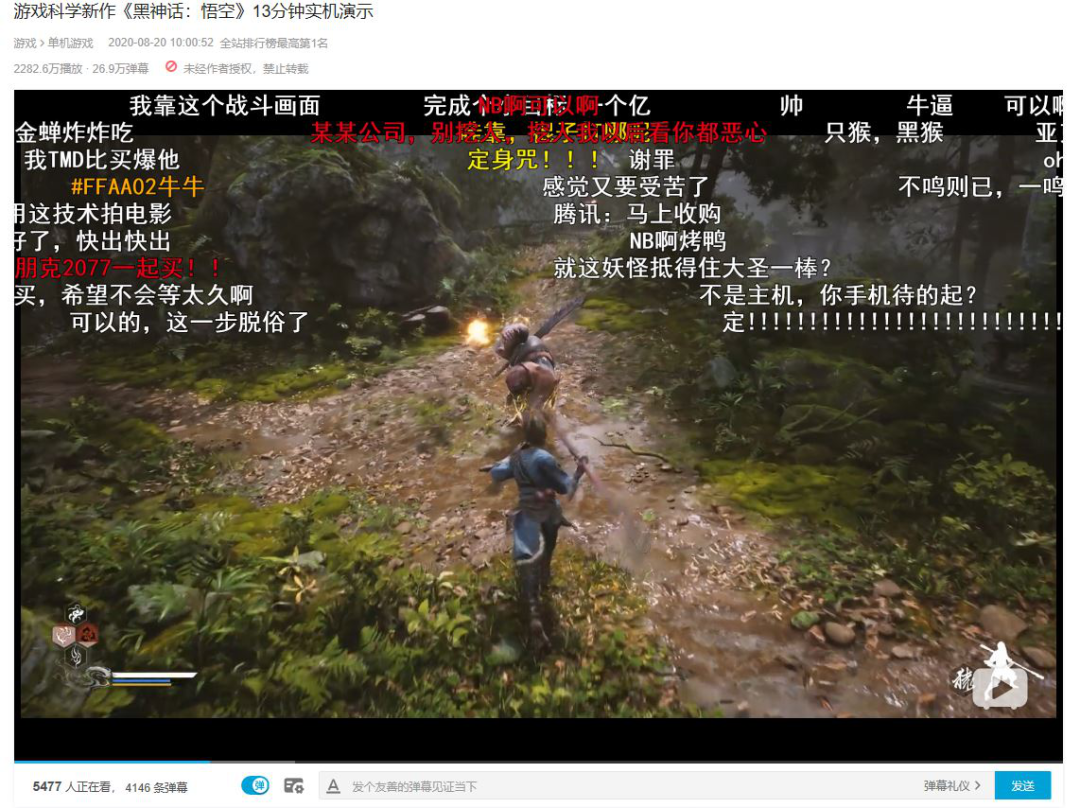Screen dimensions: 1080x808
Task: Open 全站排行榜最高第1名 ranking link
Action: point(273,43)
